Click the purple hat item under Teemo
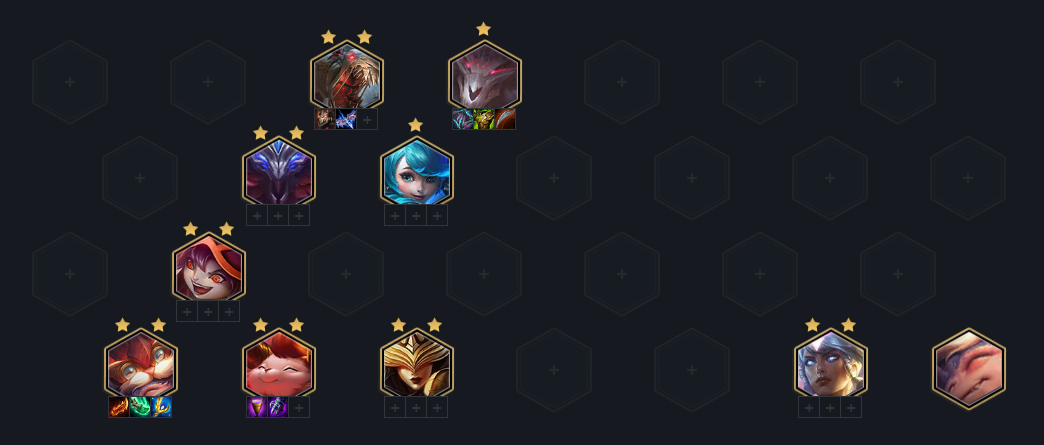This screenshot has height=445, width=1044. tap(257, 407)
